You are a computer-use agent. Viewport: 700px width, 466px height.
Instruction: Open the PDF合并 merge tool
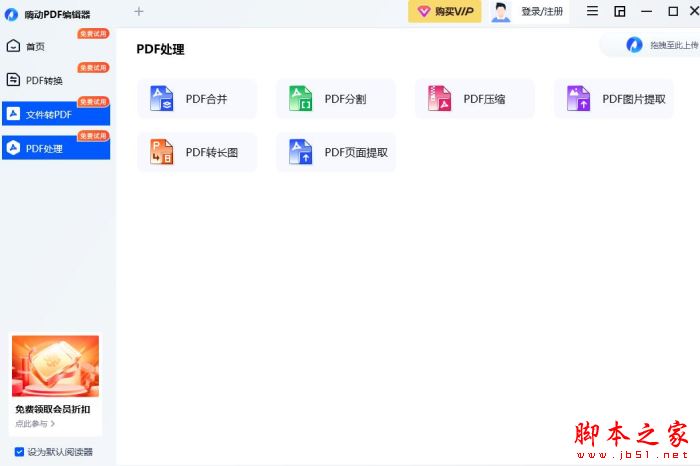click(x=197, y=99)
